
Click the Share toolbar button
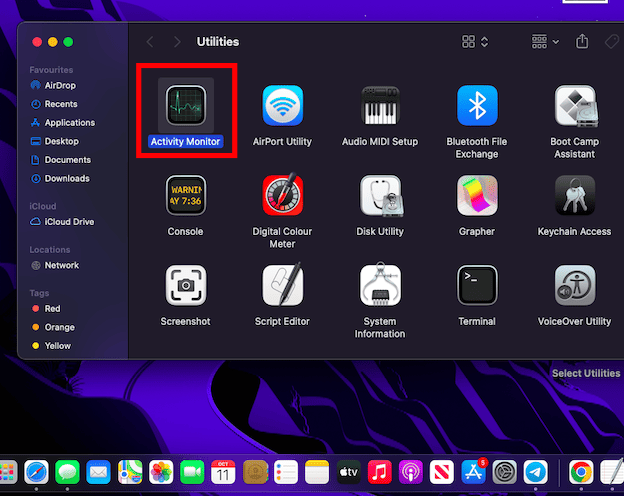coord(582,42)
